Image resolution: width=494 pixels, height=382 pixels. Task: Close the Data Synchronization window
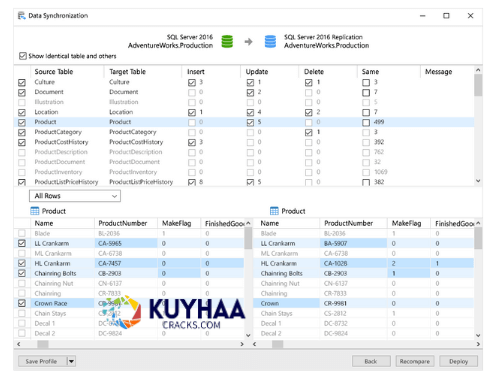(x=470, y=16)
